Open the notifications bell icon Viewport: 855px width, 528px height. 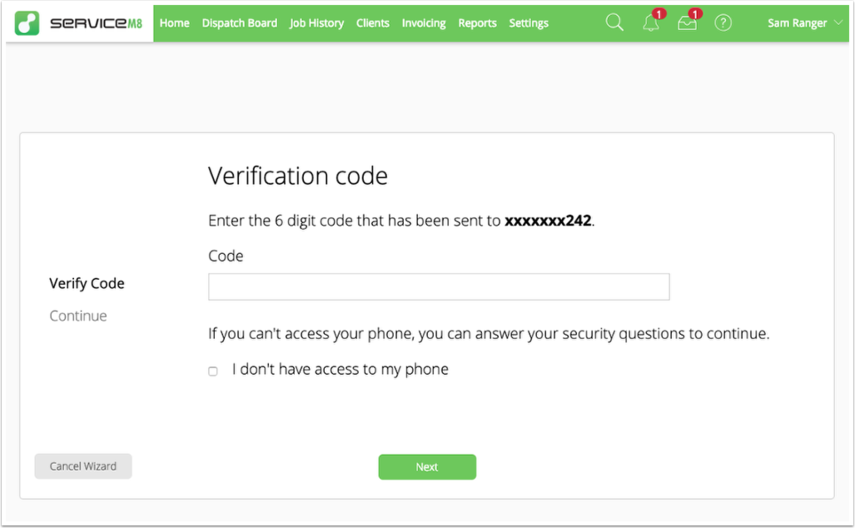[x=651, y=23]
